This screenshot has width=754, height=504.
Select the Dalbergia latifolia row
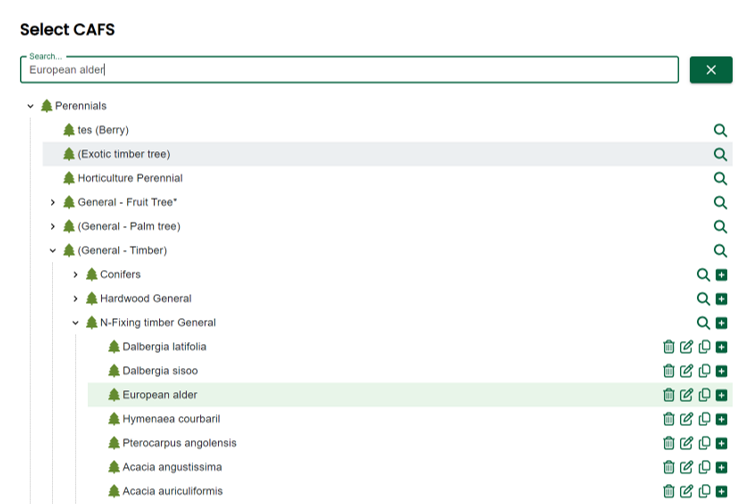pyautogui.click(x=410, y=347)
